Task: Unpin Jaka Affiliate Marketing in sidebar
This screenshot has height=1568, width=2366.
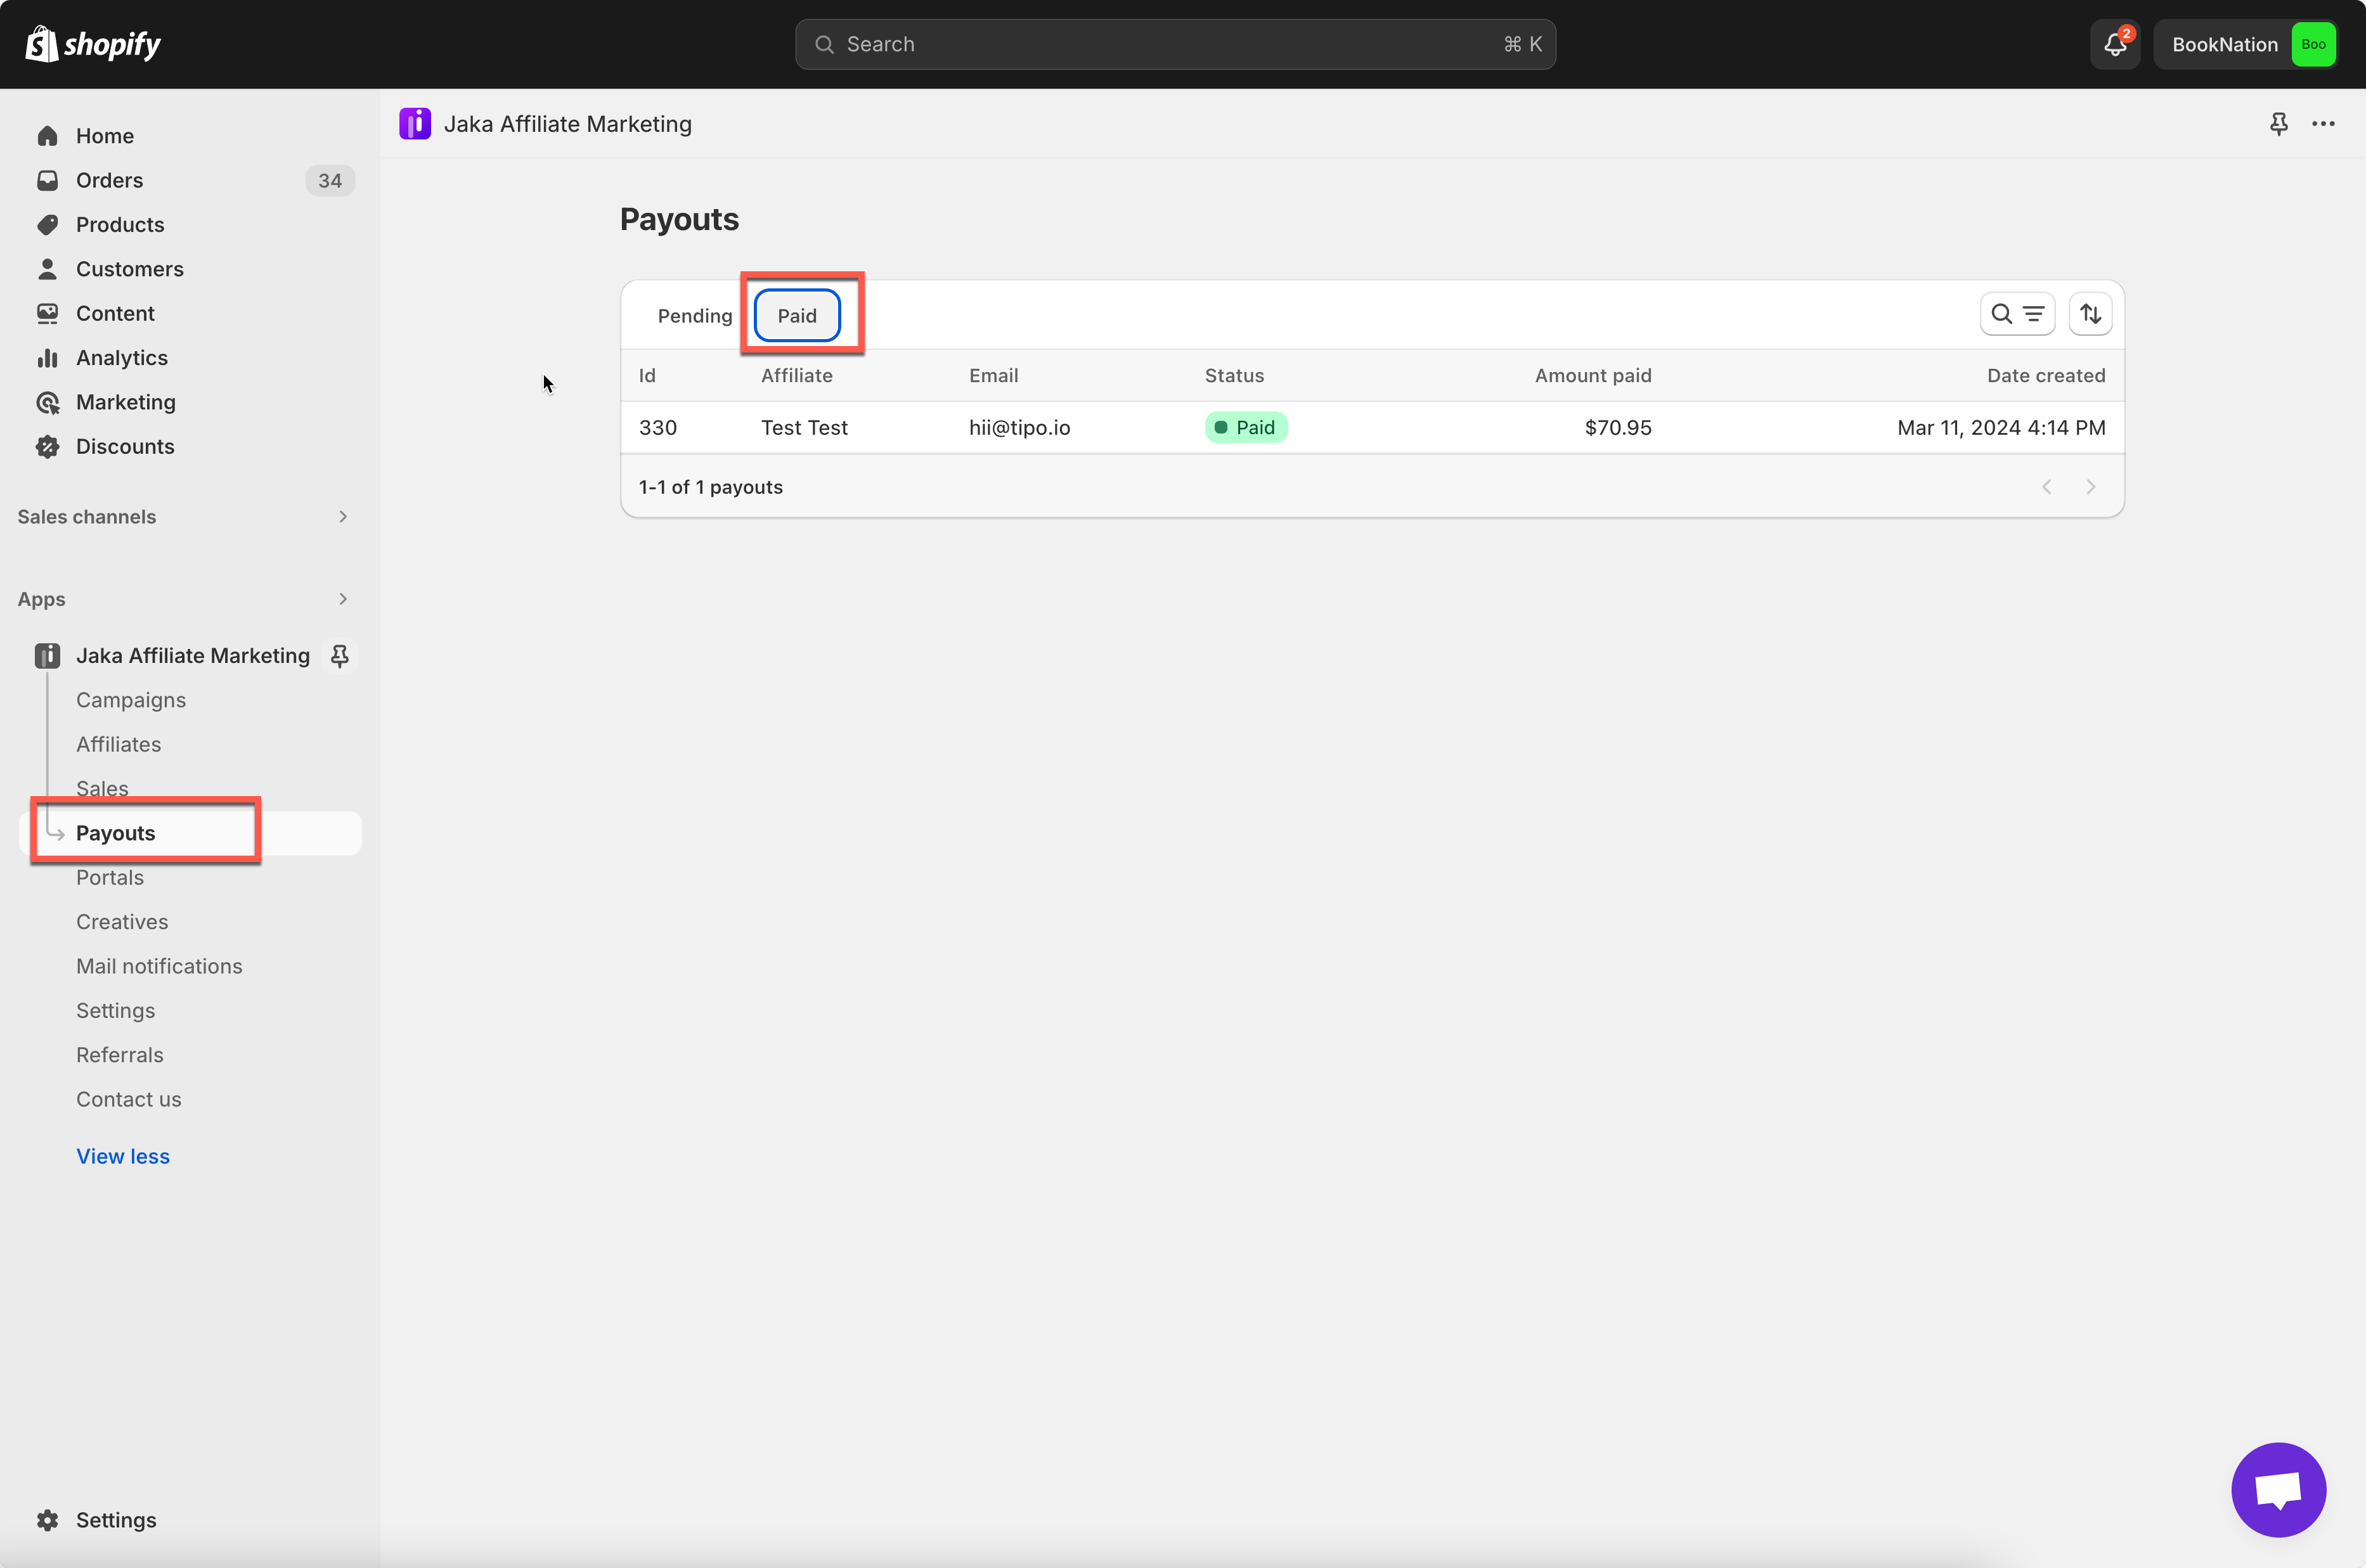Action: (340, 656)
